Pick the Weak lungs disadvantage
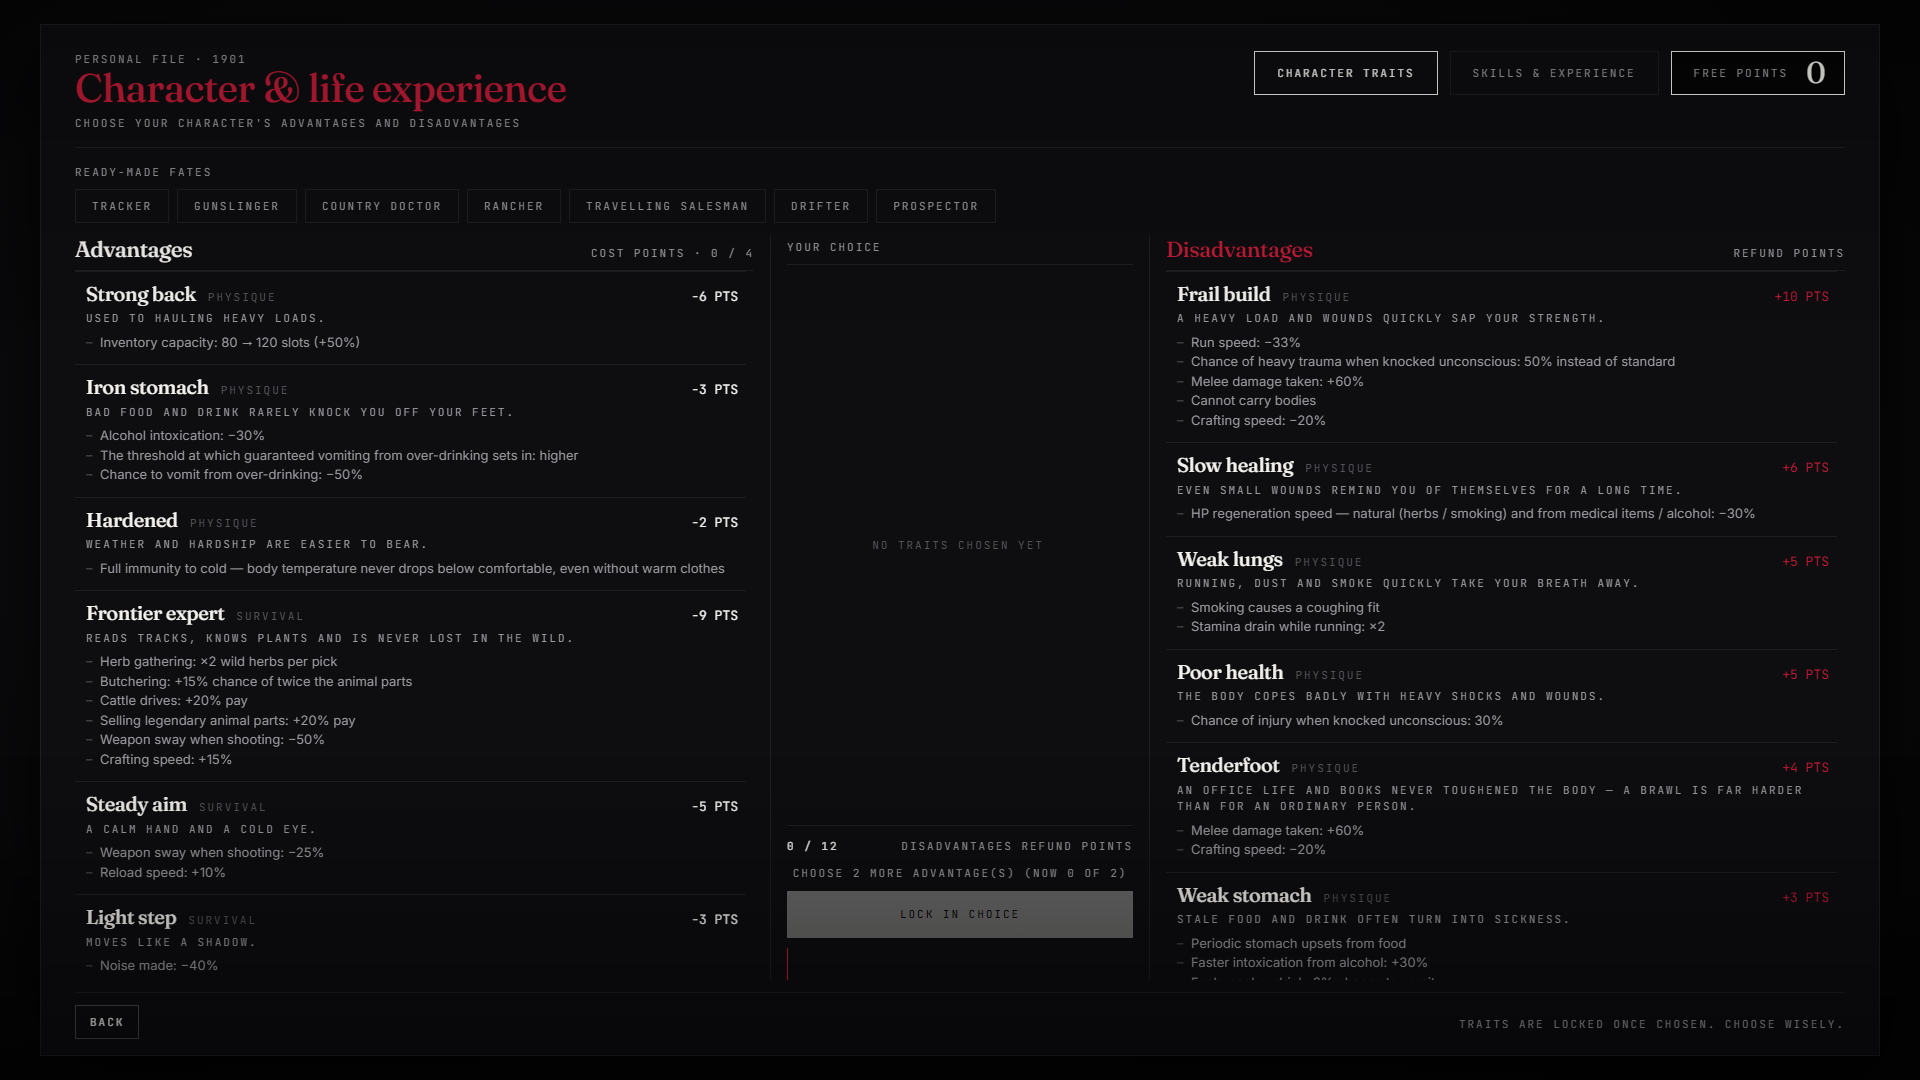The width and height of the screenshot is (1920, 1080). pos(1502,593)
